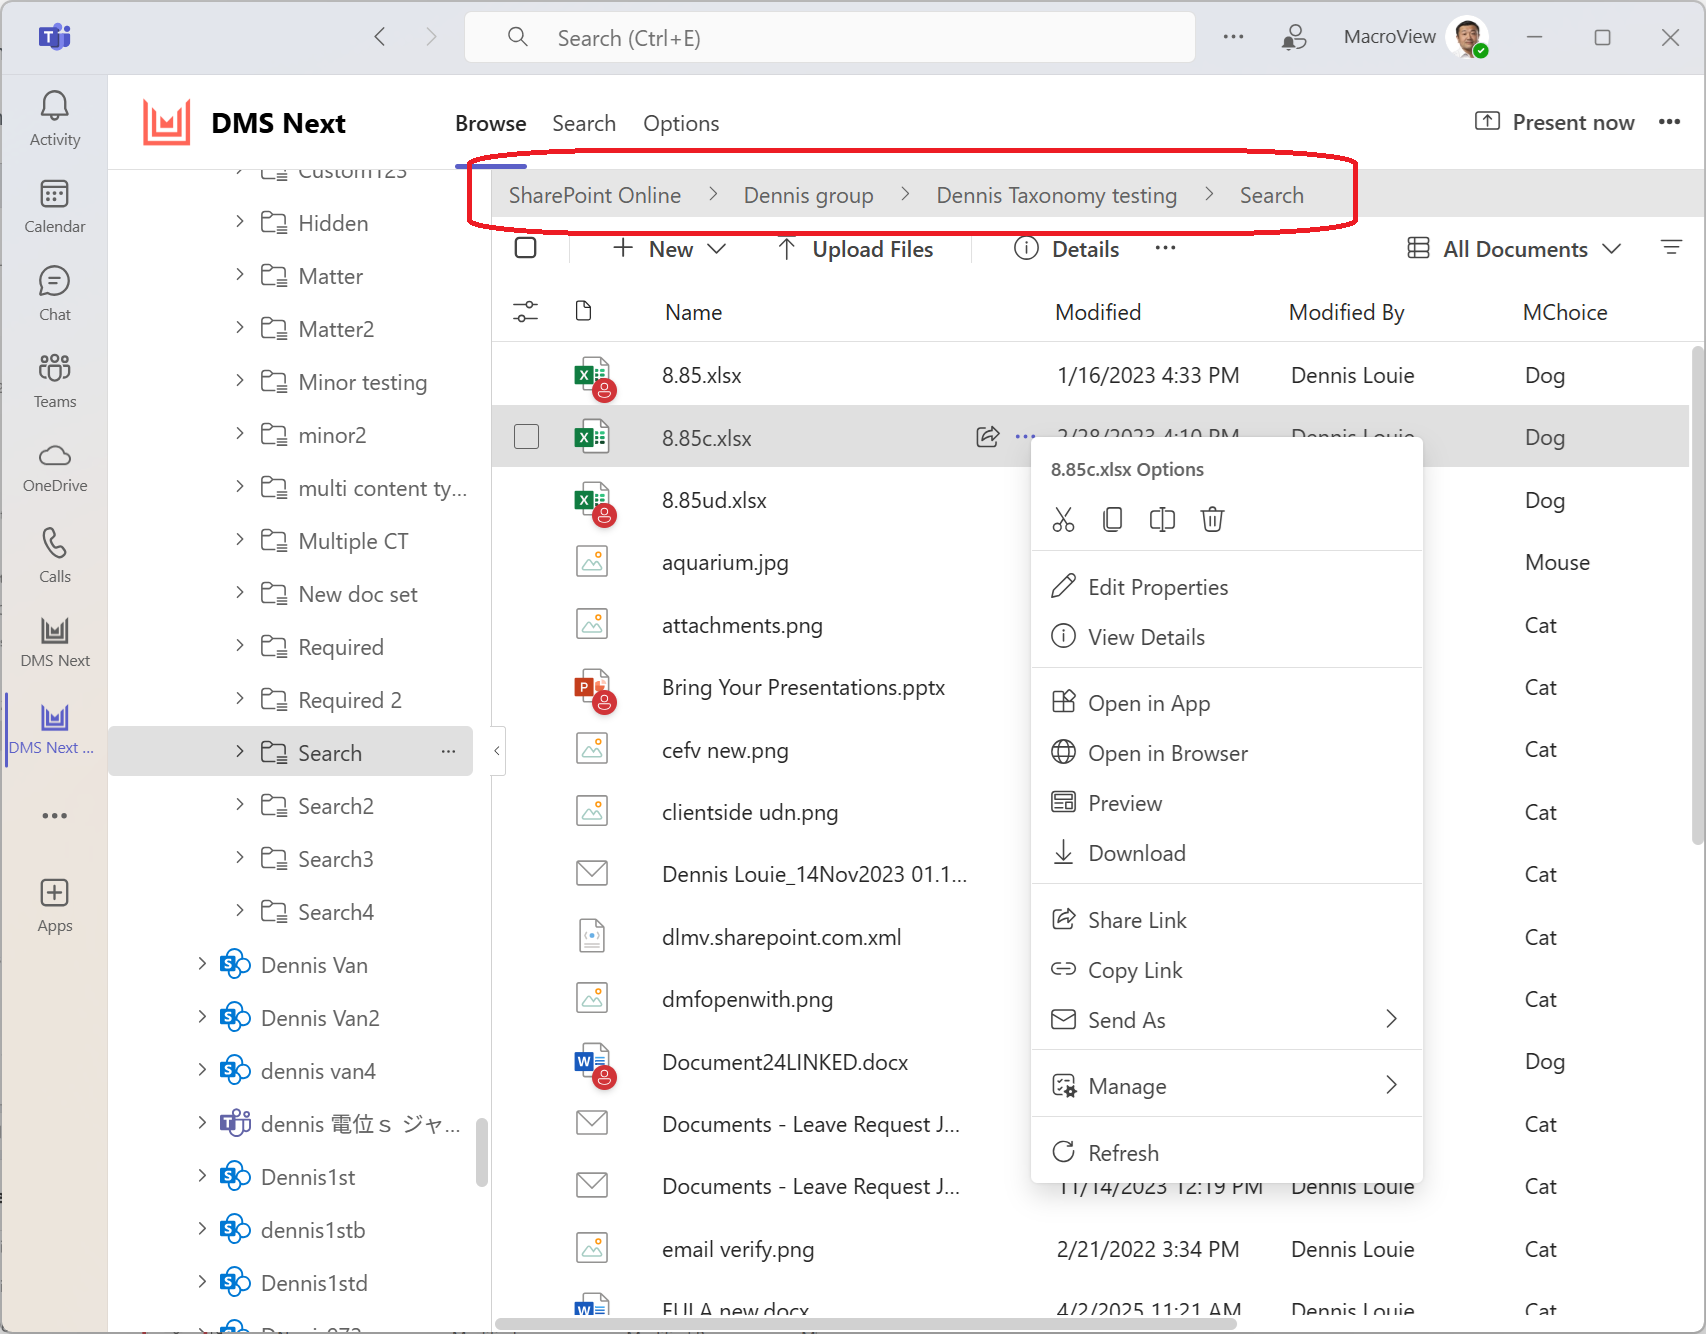Toggle the select all checkbox
Viewport: 1706px width, 1334px height.
(x=525, y=248)
